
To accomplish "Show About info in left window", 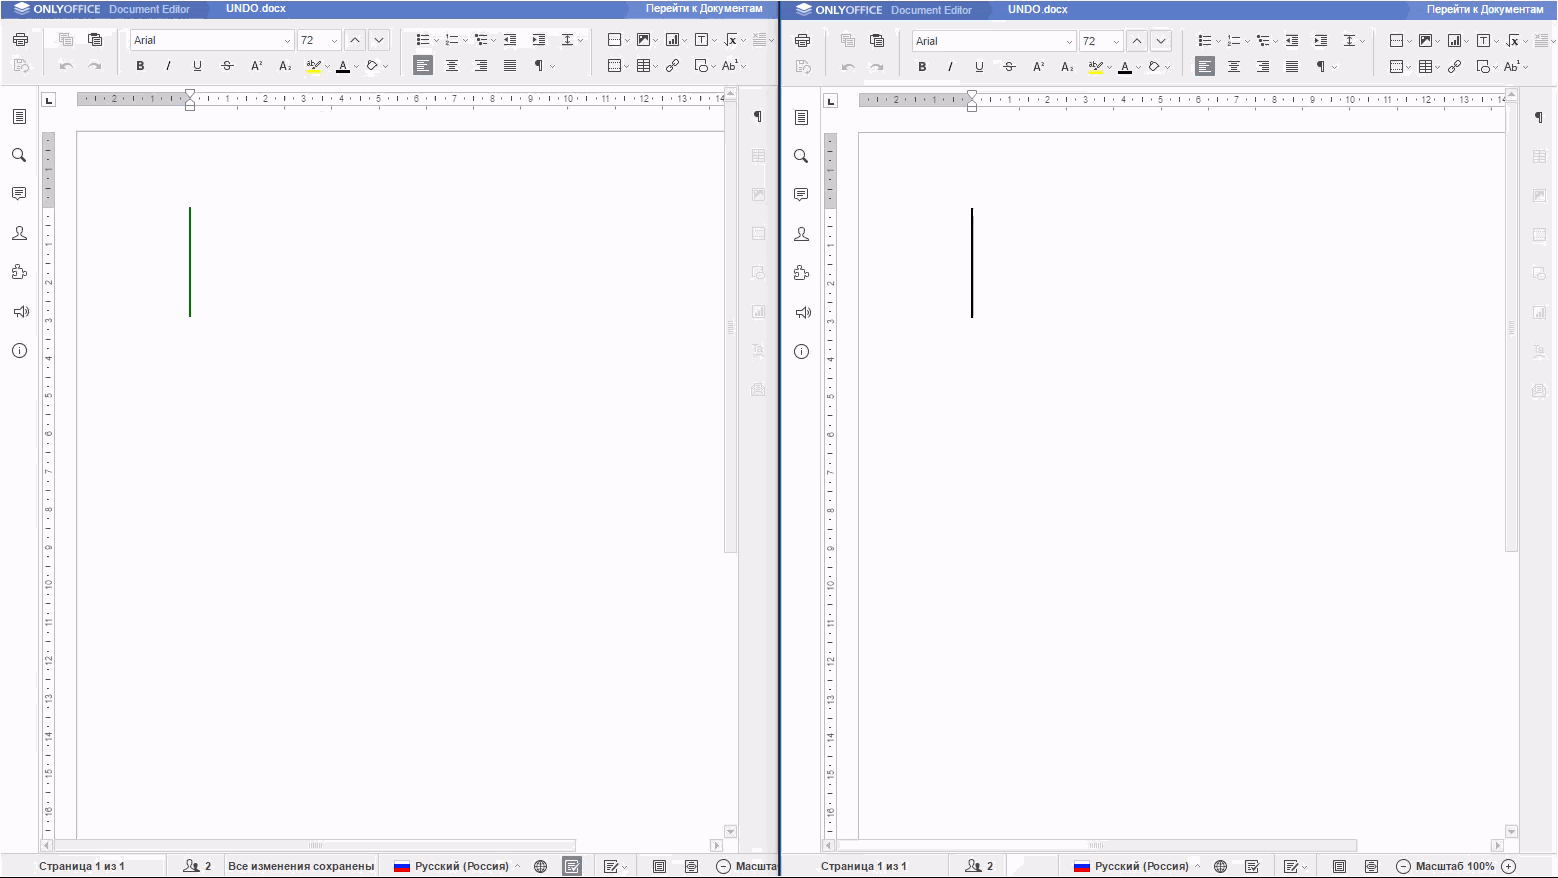I will tap(19, 350).
